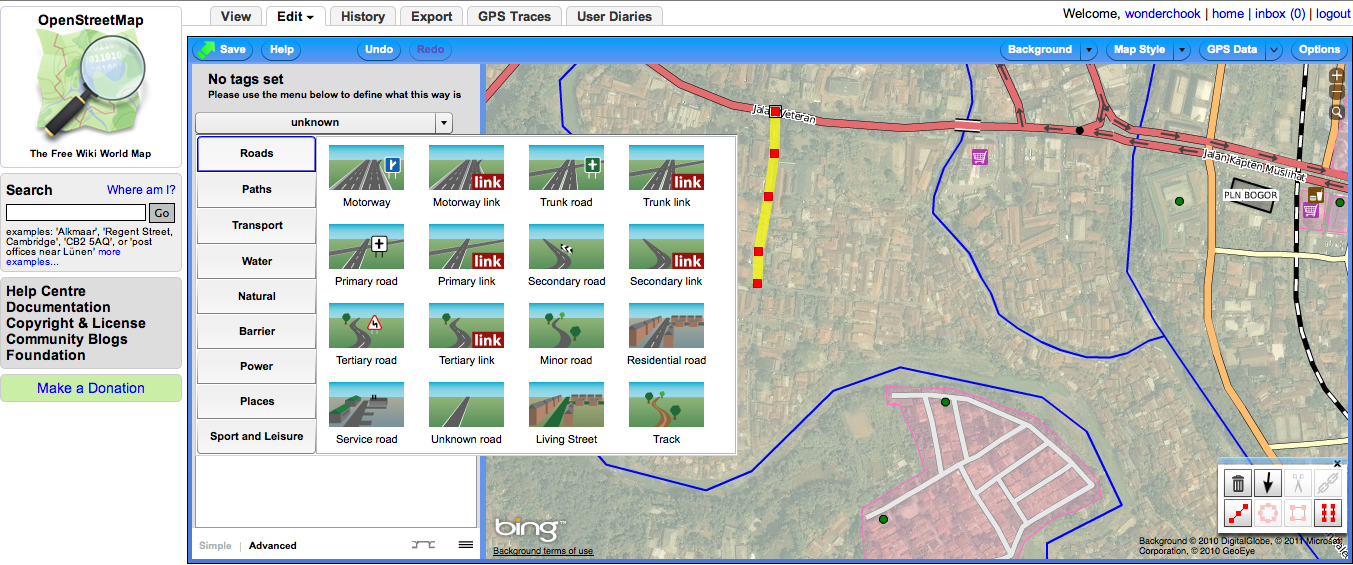Click the green Save arrow icon

point(205,49)
